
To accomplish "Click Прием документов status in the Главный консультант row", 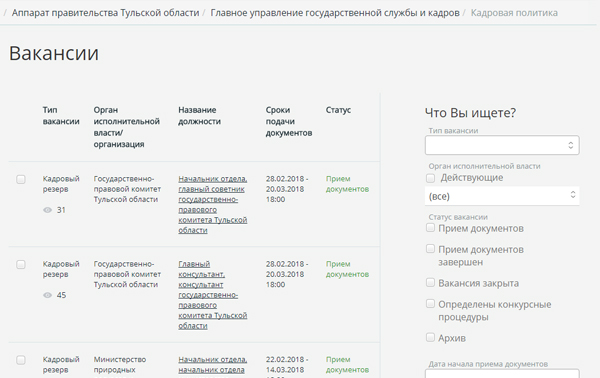I will (347, 269).
